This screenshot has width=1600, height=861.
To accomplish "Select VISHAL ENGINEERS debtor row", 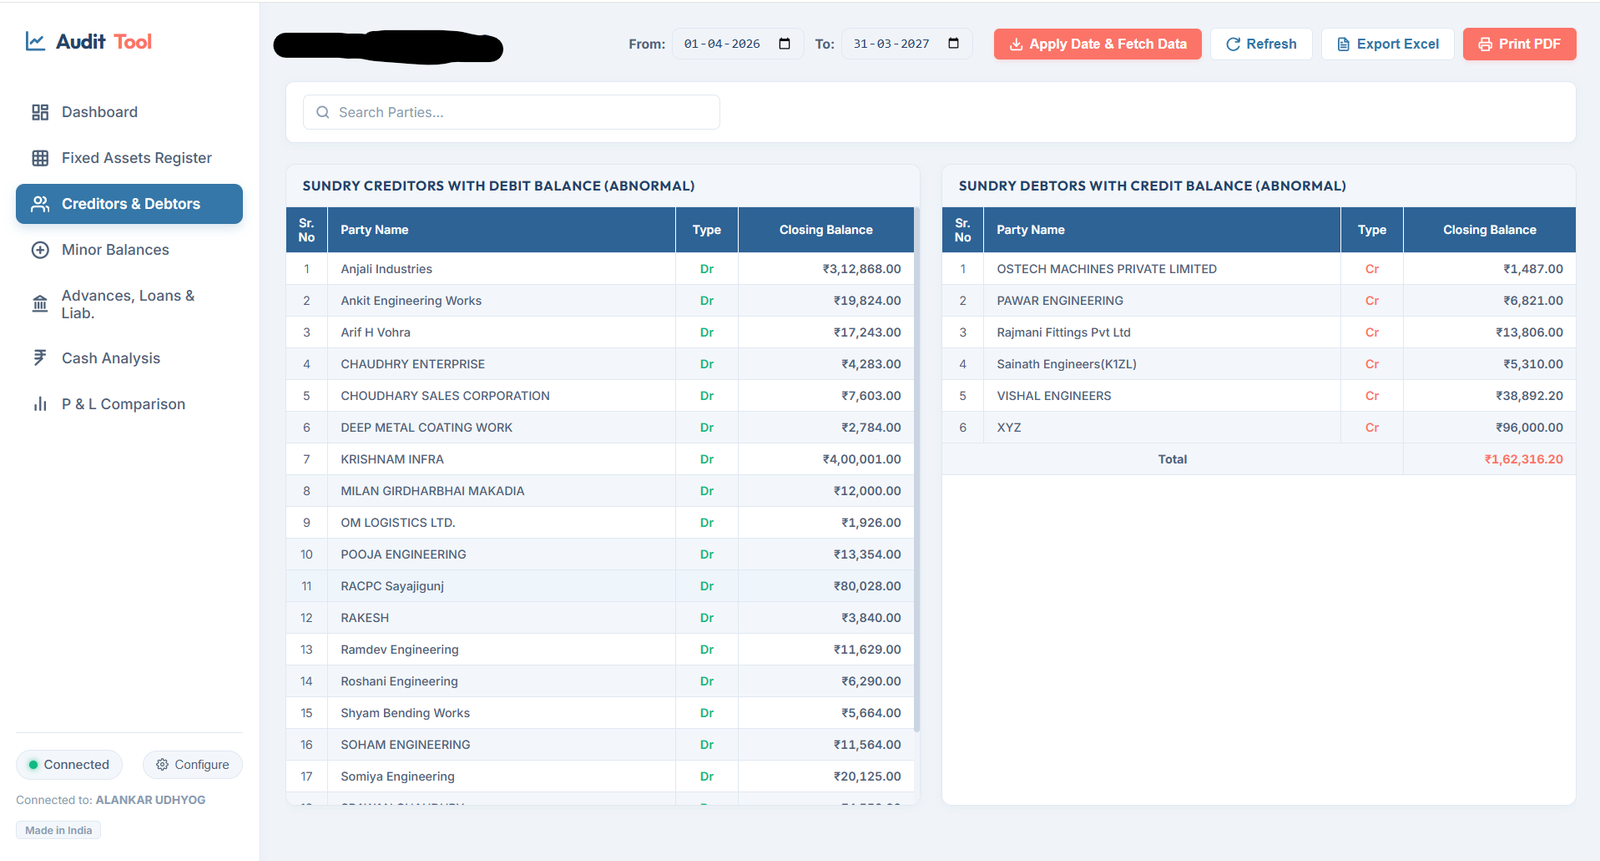I will coord(1259,396).
